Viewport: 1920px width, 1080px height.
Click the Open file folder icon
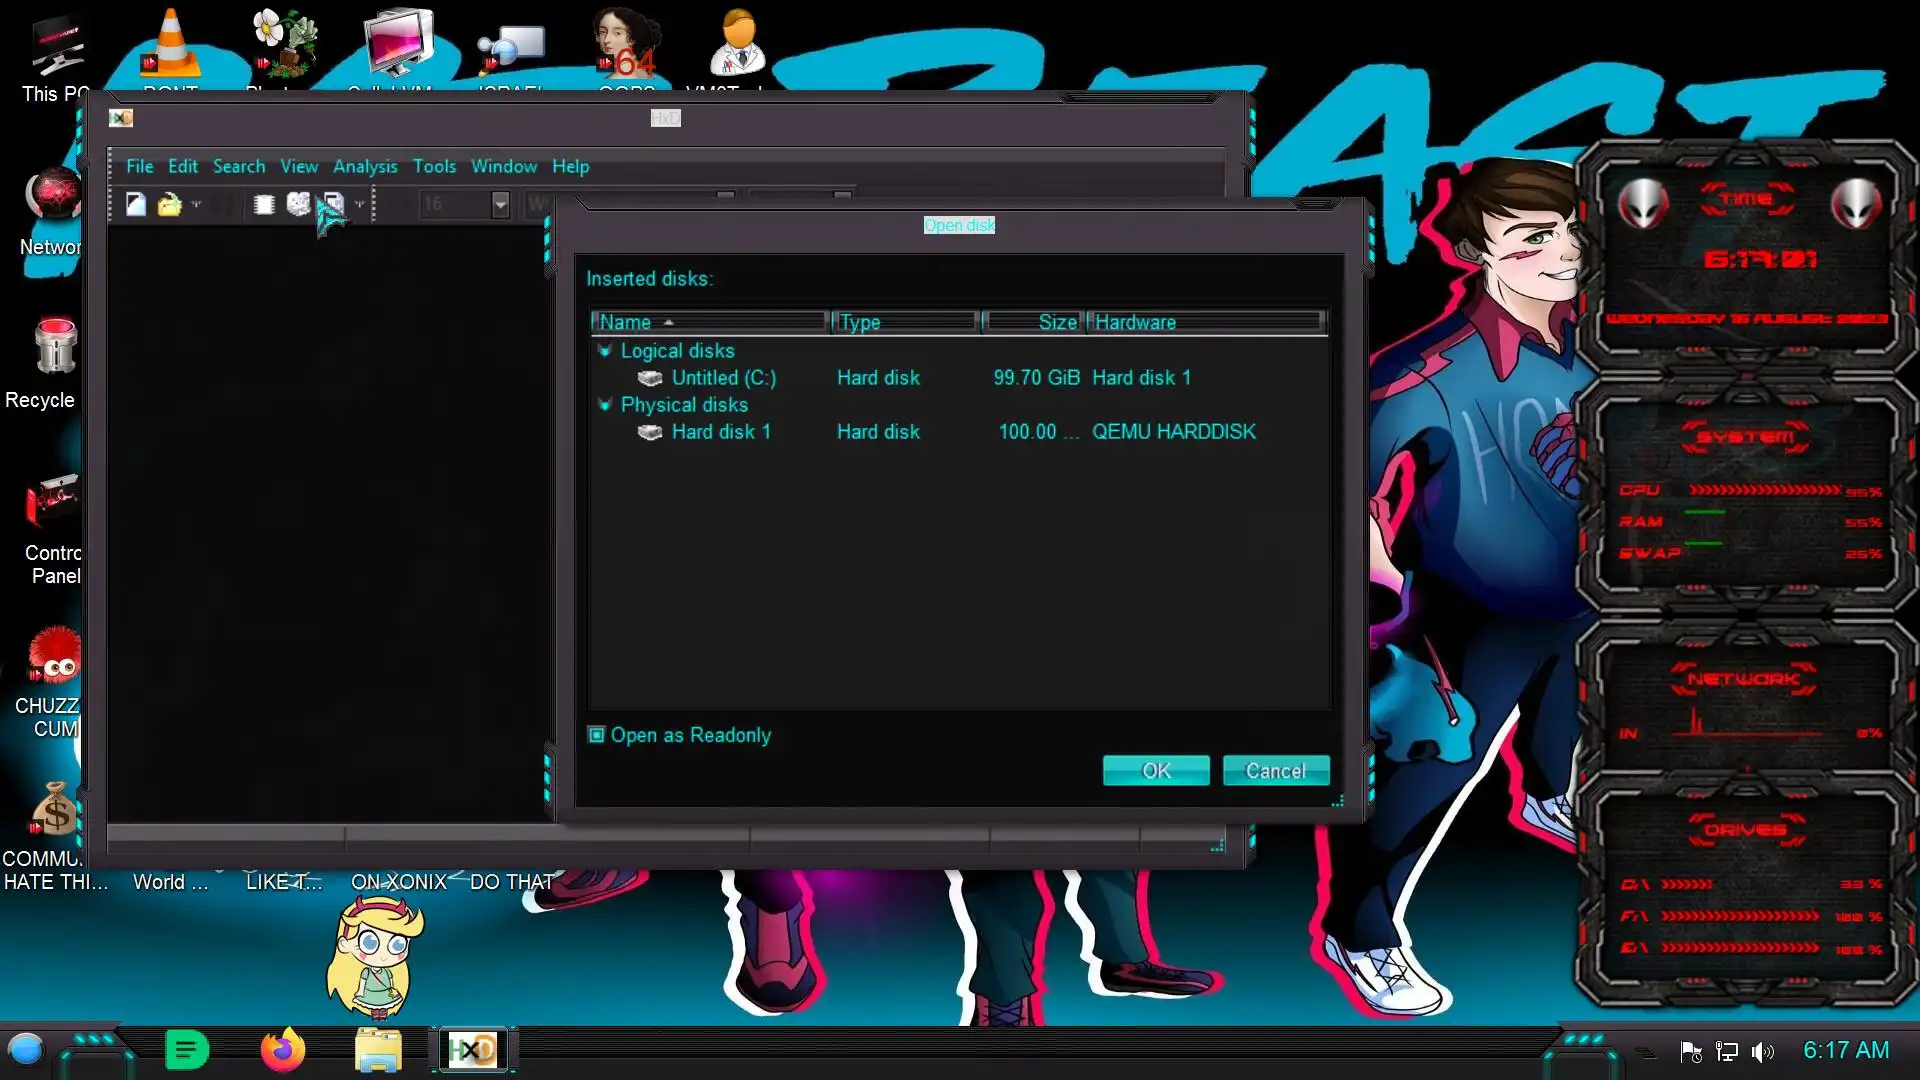pyautogui.click(x=169, y=204)
